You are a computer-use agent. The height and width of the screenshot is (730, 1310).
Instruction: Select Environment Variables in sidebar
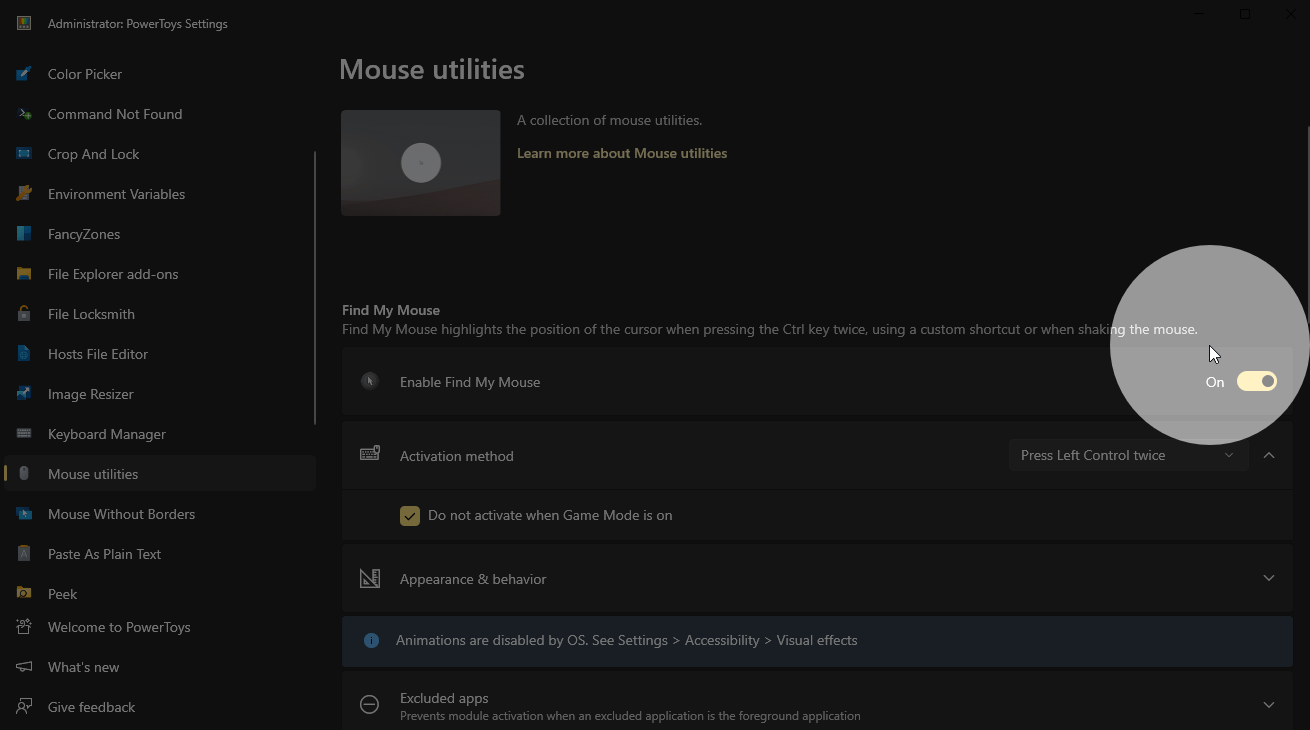tap(160, 194)
